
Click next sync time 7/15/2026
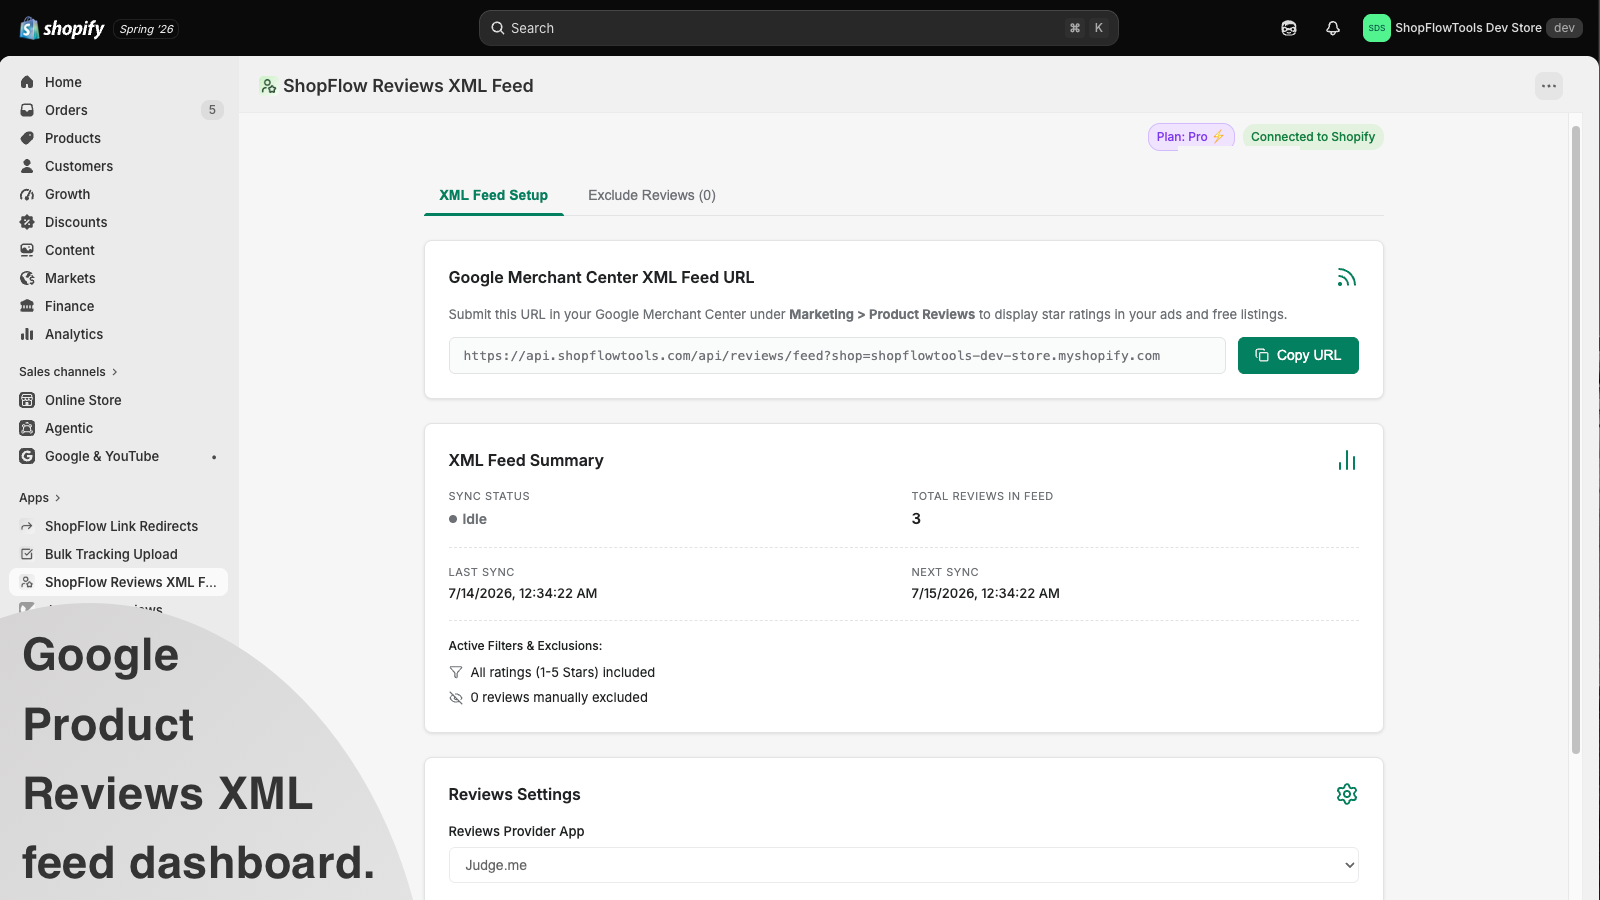pyautogui.click(x=986, y=593)
